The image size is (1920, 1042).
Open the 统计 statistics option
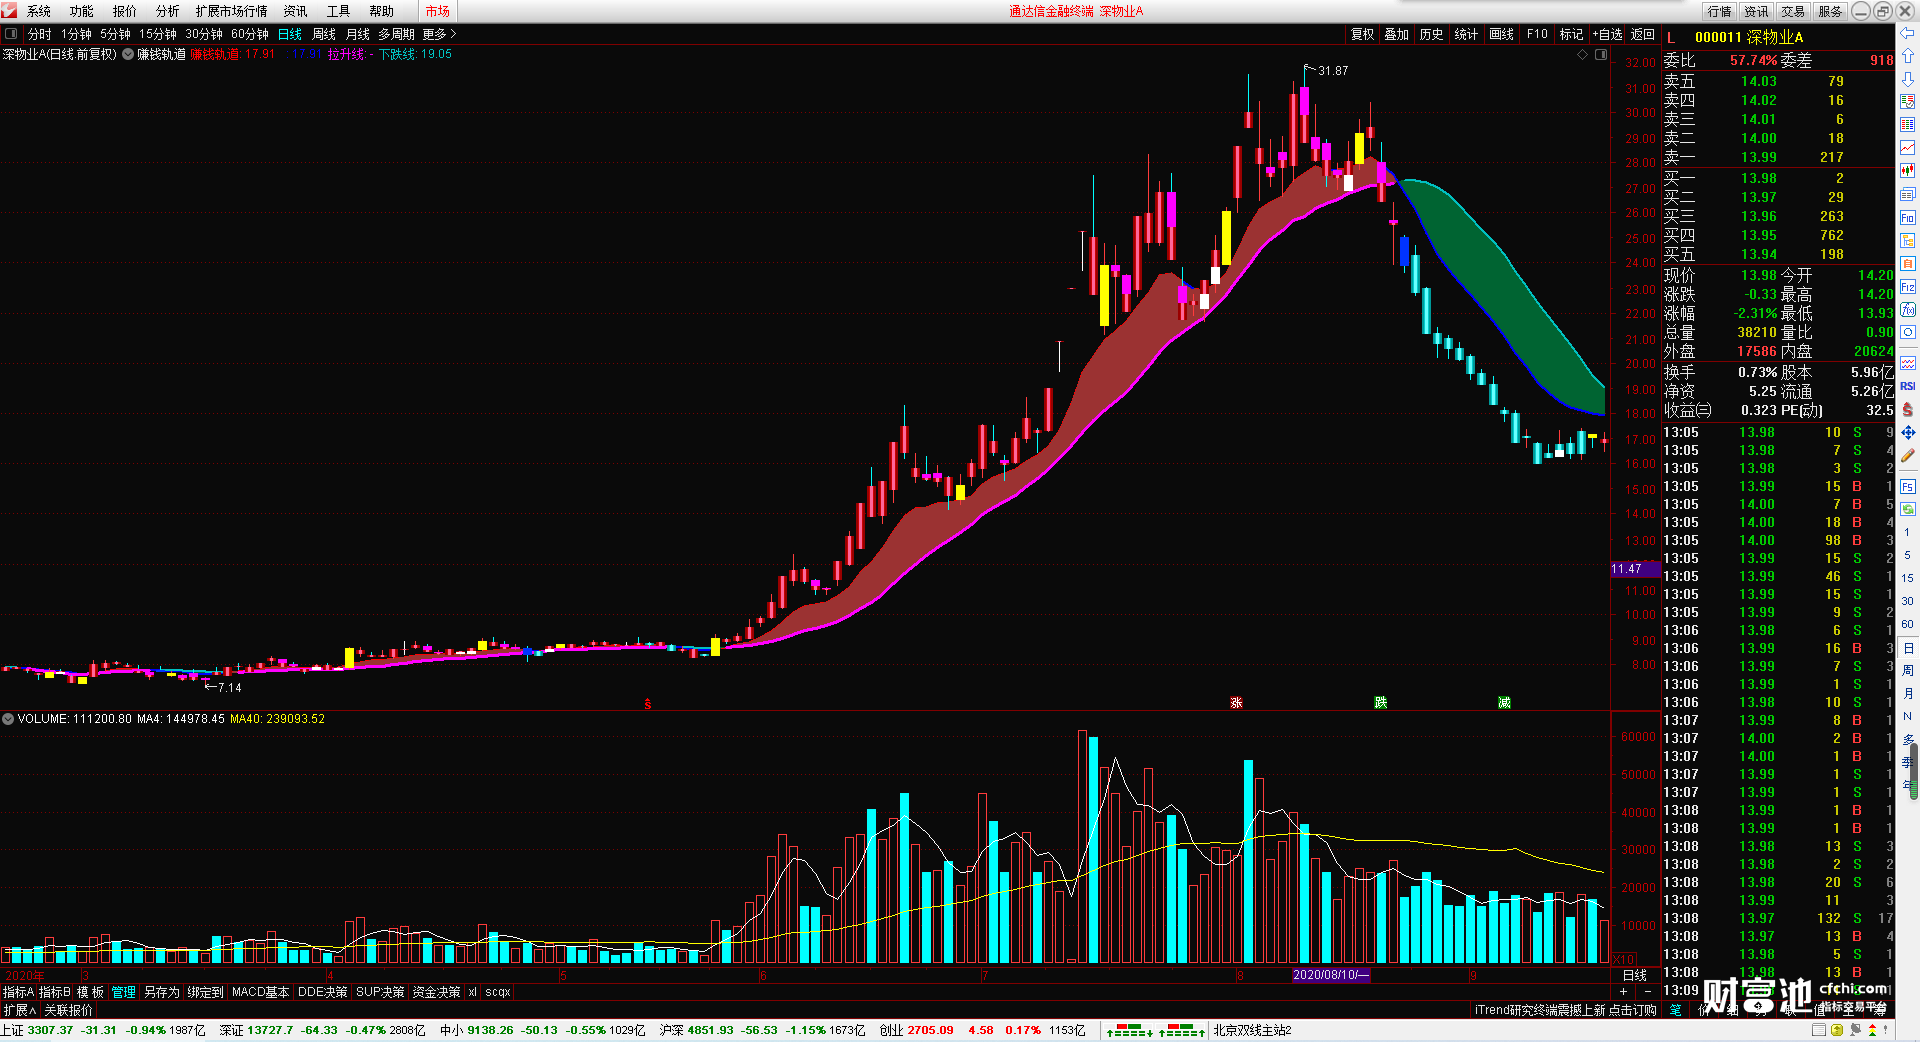tap(1466, 34)
